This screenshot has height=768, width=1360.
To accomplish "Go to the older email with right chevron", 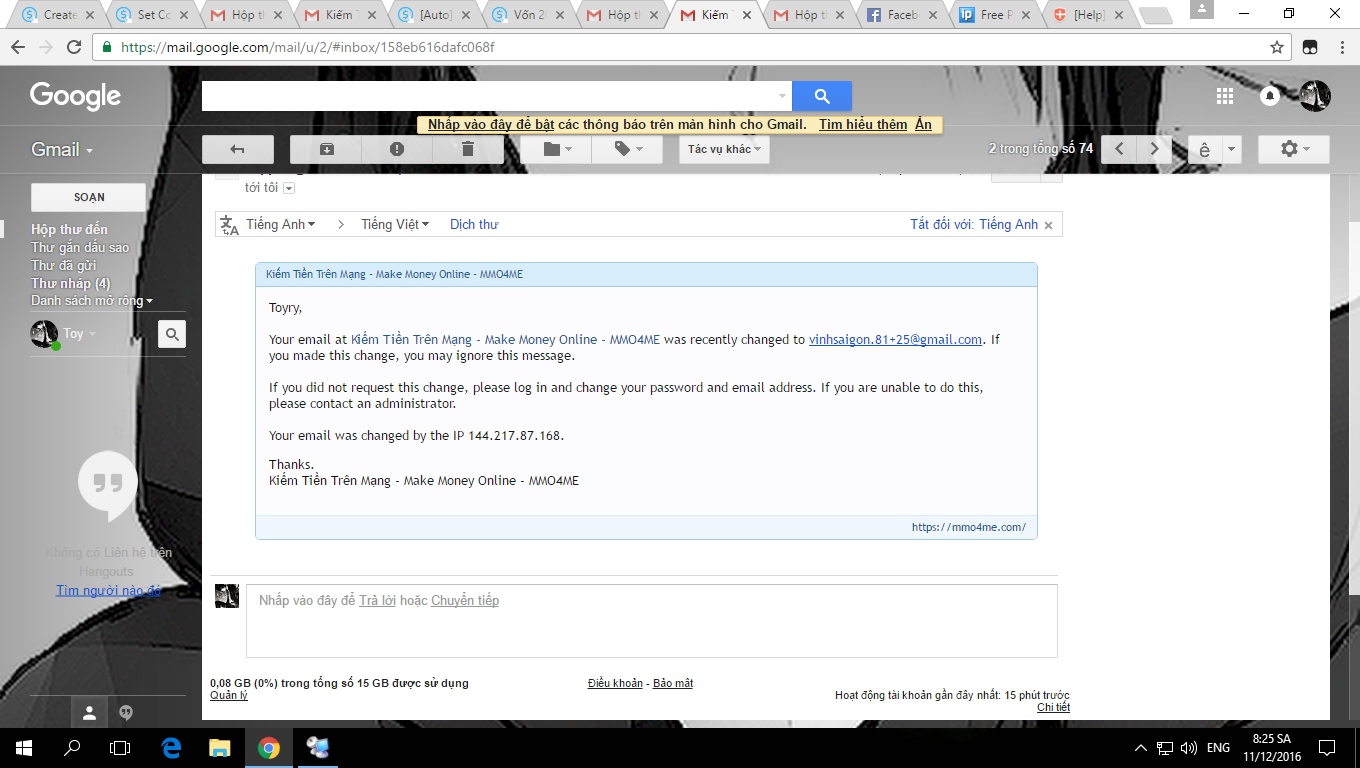I will 1155,149.
